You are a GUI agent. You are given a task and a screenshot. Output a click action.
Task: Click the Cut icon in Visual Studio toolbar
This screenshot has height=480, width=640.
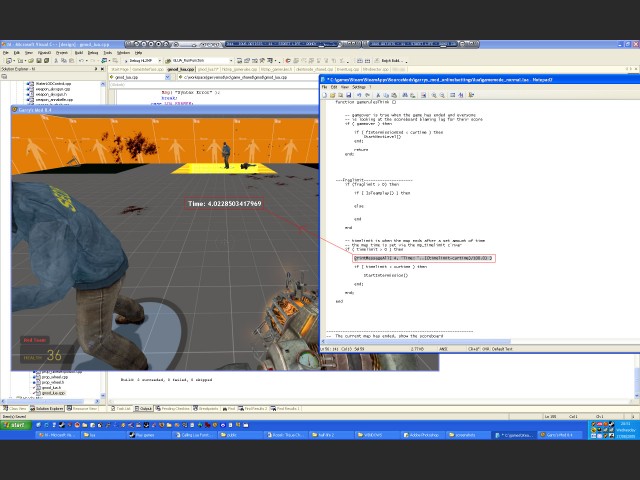point(56,61)
